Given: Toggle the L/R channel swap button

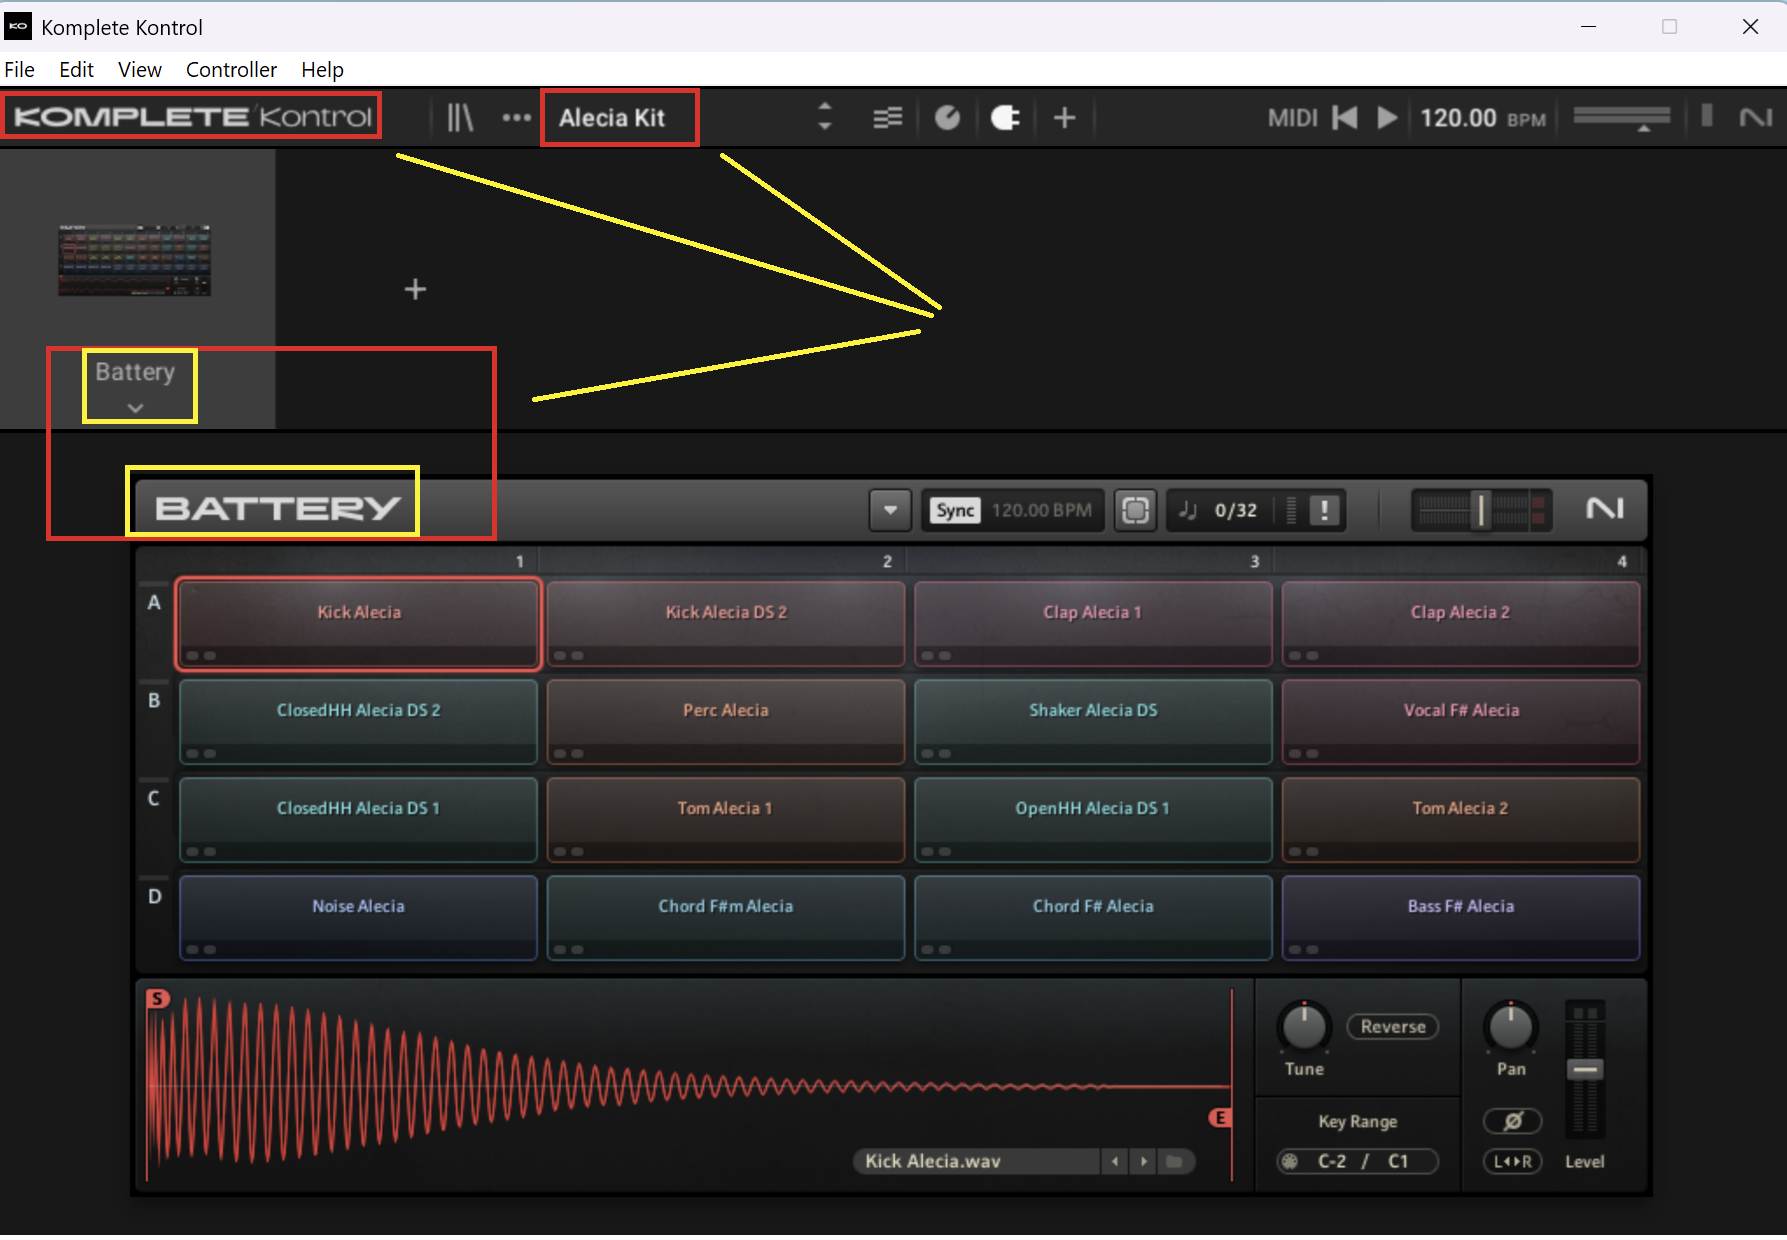Looking at the screenshot, I should coord(1512,1161).
